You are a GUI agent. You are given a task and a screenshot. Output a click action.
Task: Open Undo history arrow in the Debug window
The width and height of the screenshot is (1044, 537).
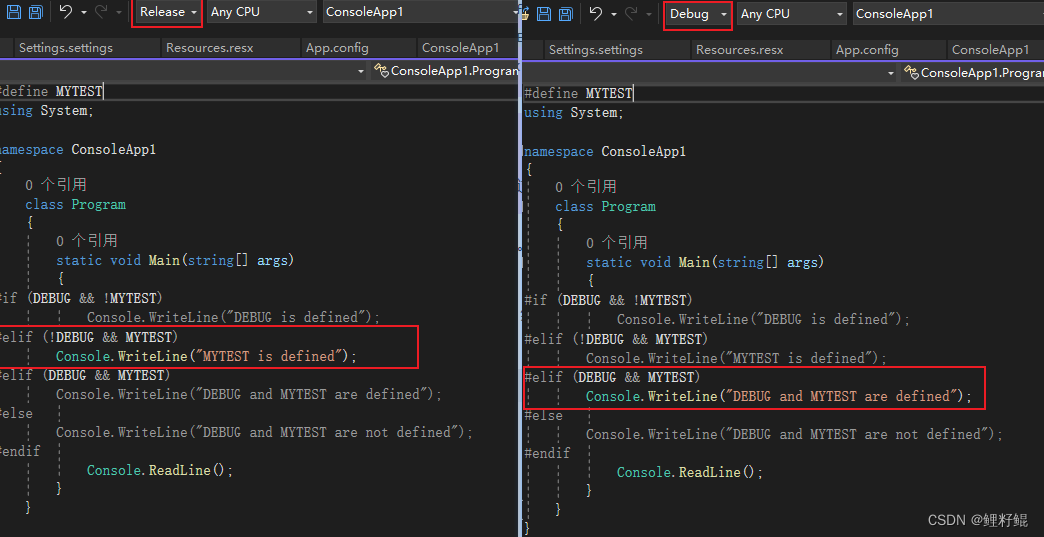tap(614, 15)
